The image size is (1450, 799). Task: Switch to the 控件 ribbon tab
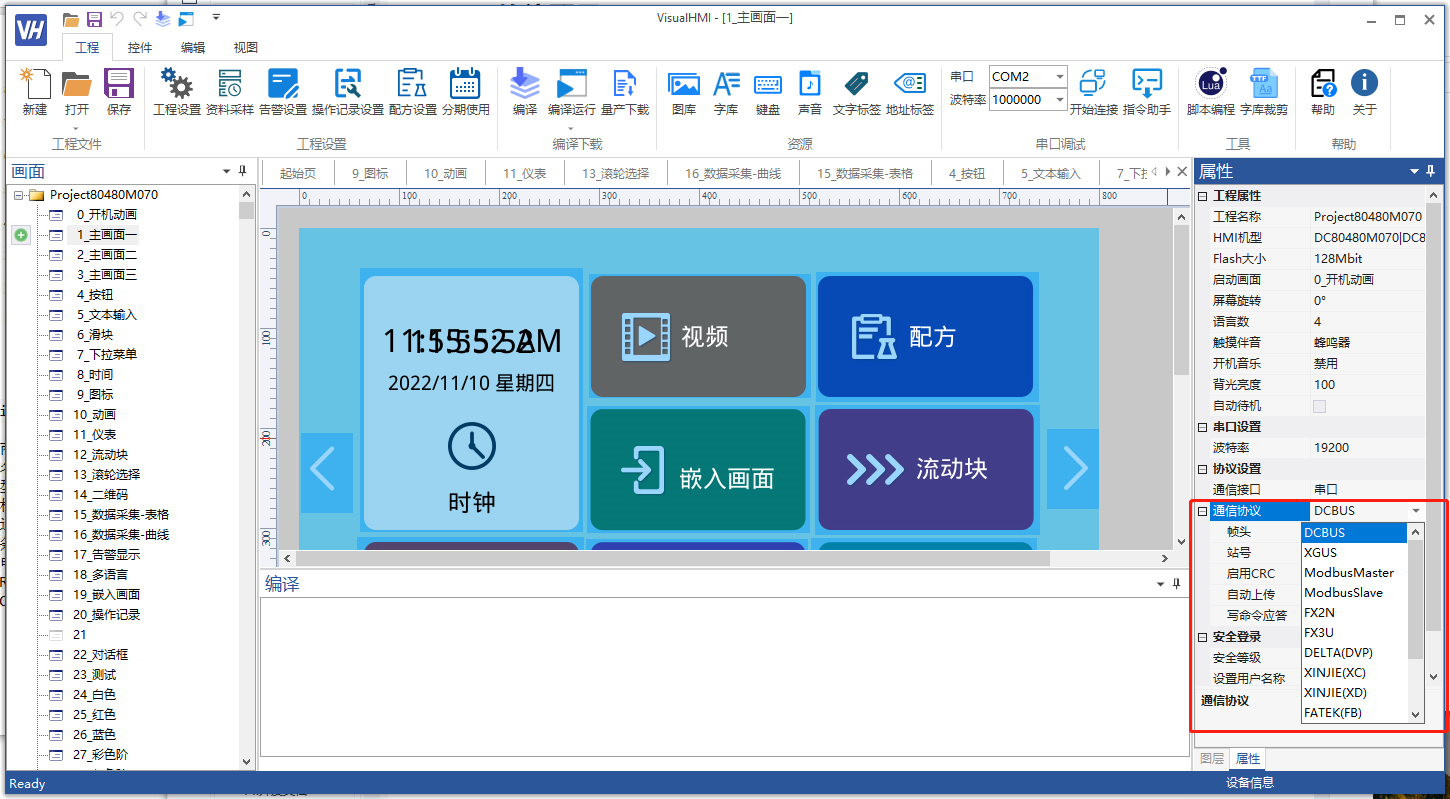click(140, 47)
